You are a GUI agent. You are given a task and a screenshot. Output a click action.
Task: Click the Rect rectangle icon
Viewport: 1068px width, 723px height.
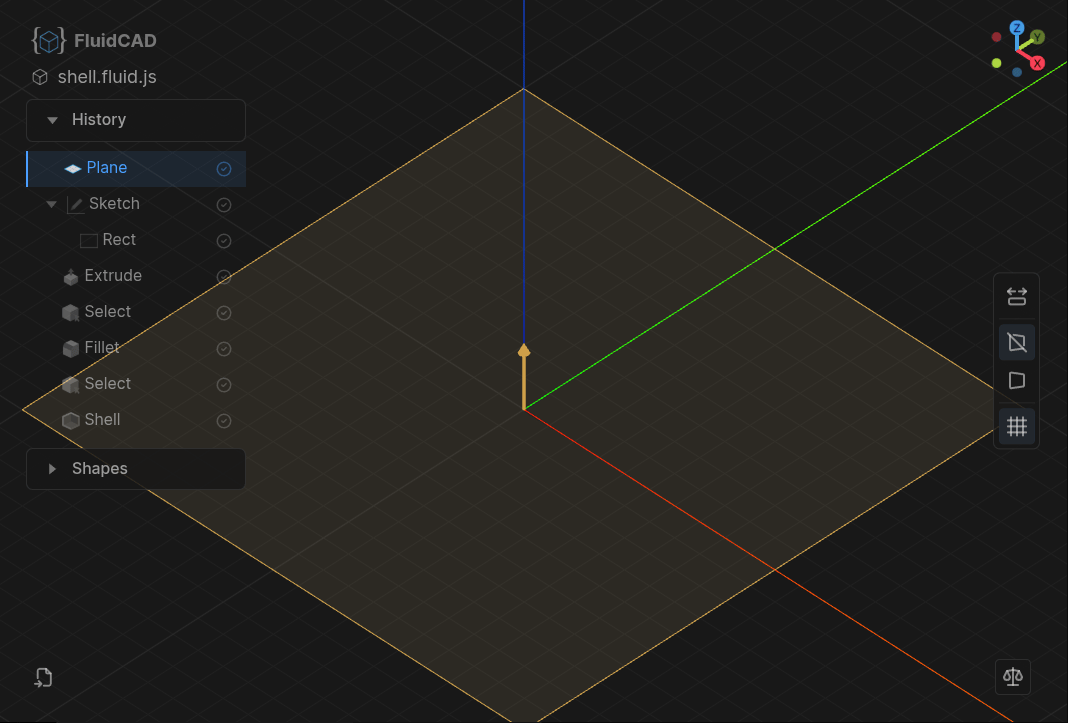tap(89, 241)
